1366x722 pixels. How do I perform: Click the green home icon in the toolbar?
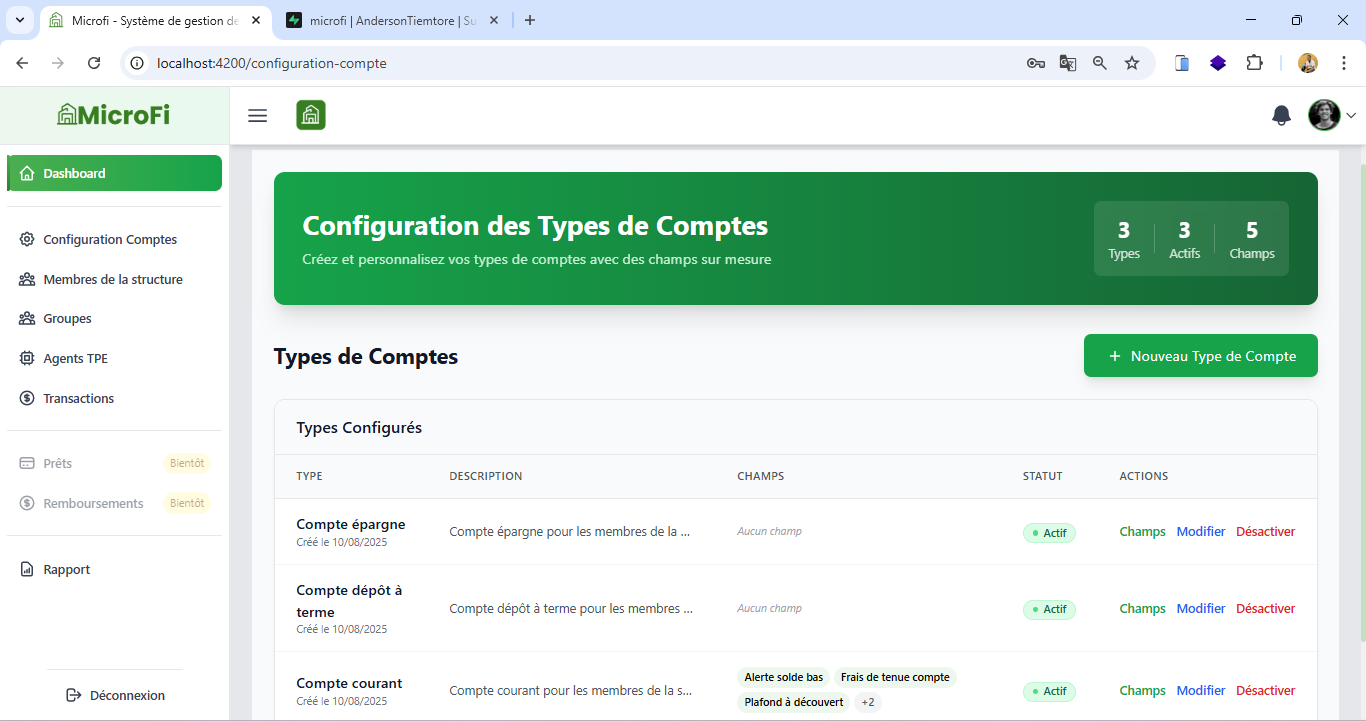[310, 115]
